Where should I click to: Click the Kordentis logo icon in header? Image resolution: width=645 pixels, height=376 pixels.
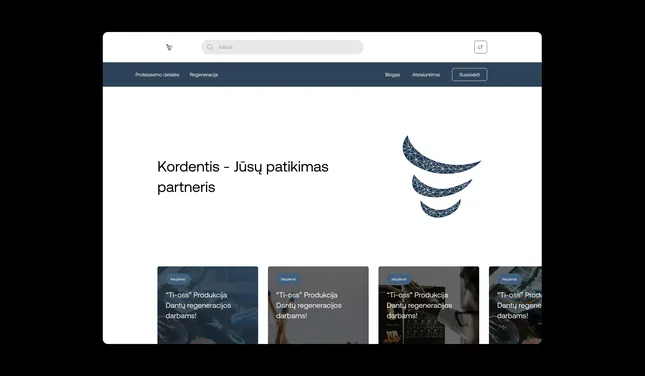[x=169, y=47]
